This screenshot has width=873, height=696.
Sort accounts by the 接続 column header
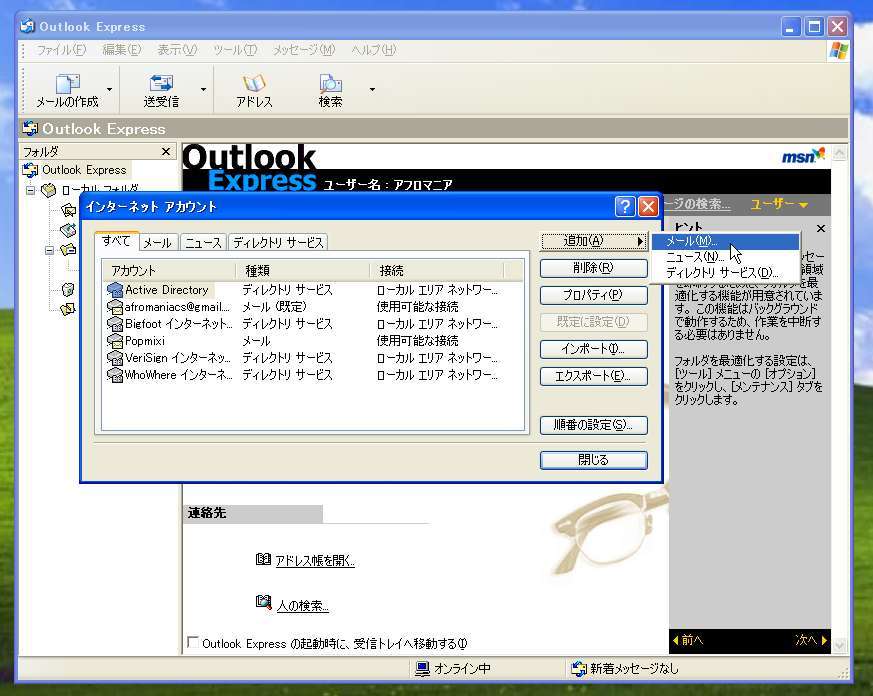point(436,271)
